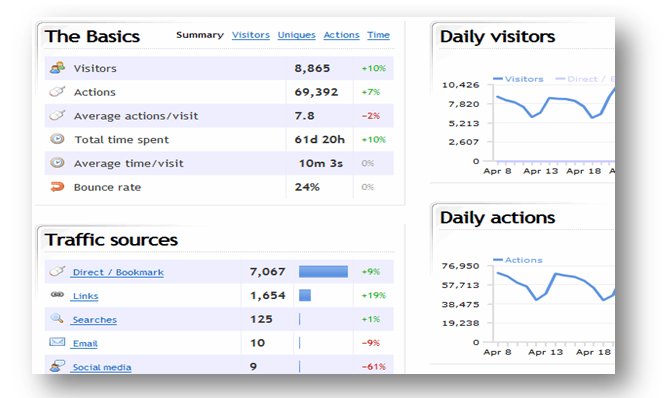This screenshot has height=398, width=670.
Task: Click the 61d 20h total time value
Action: coord(320,140)
